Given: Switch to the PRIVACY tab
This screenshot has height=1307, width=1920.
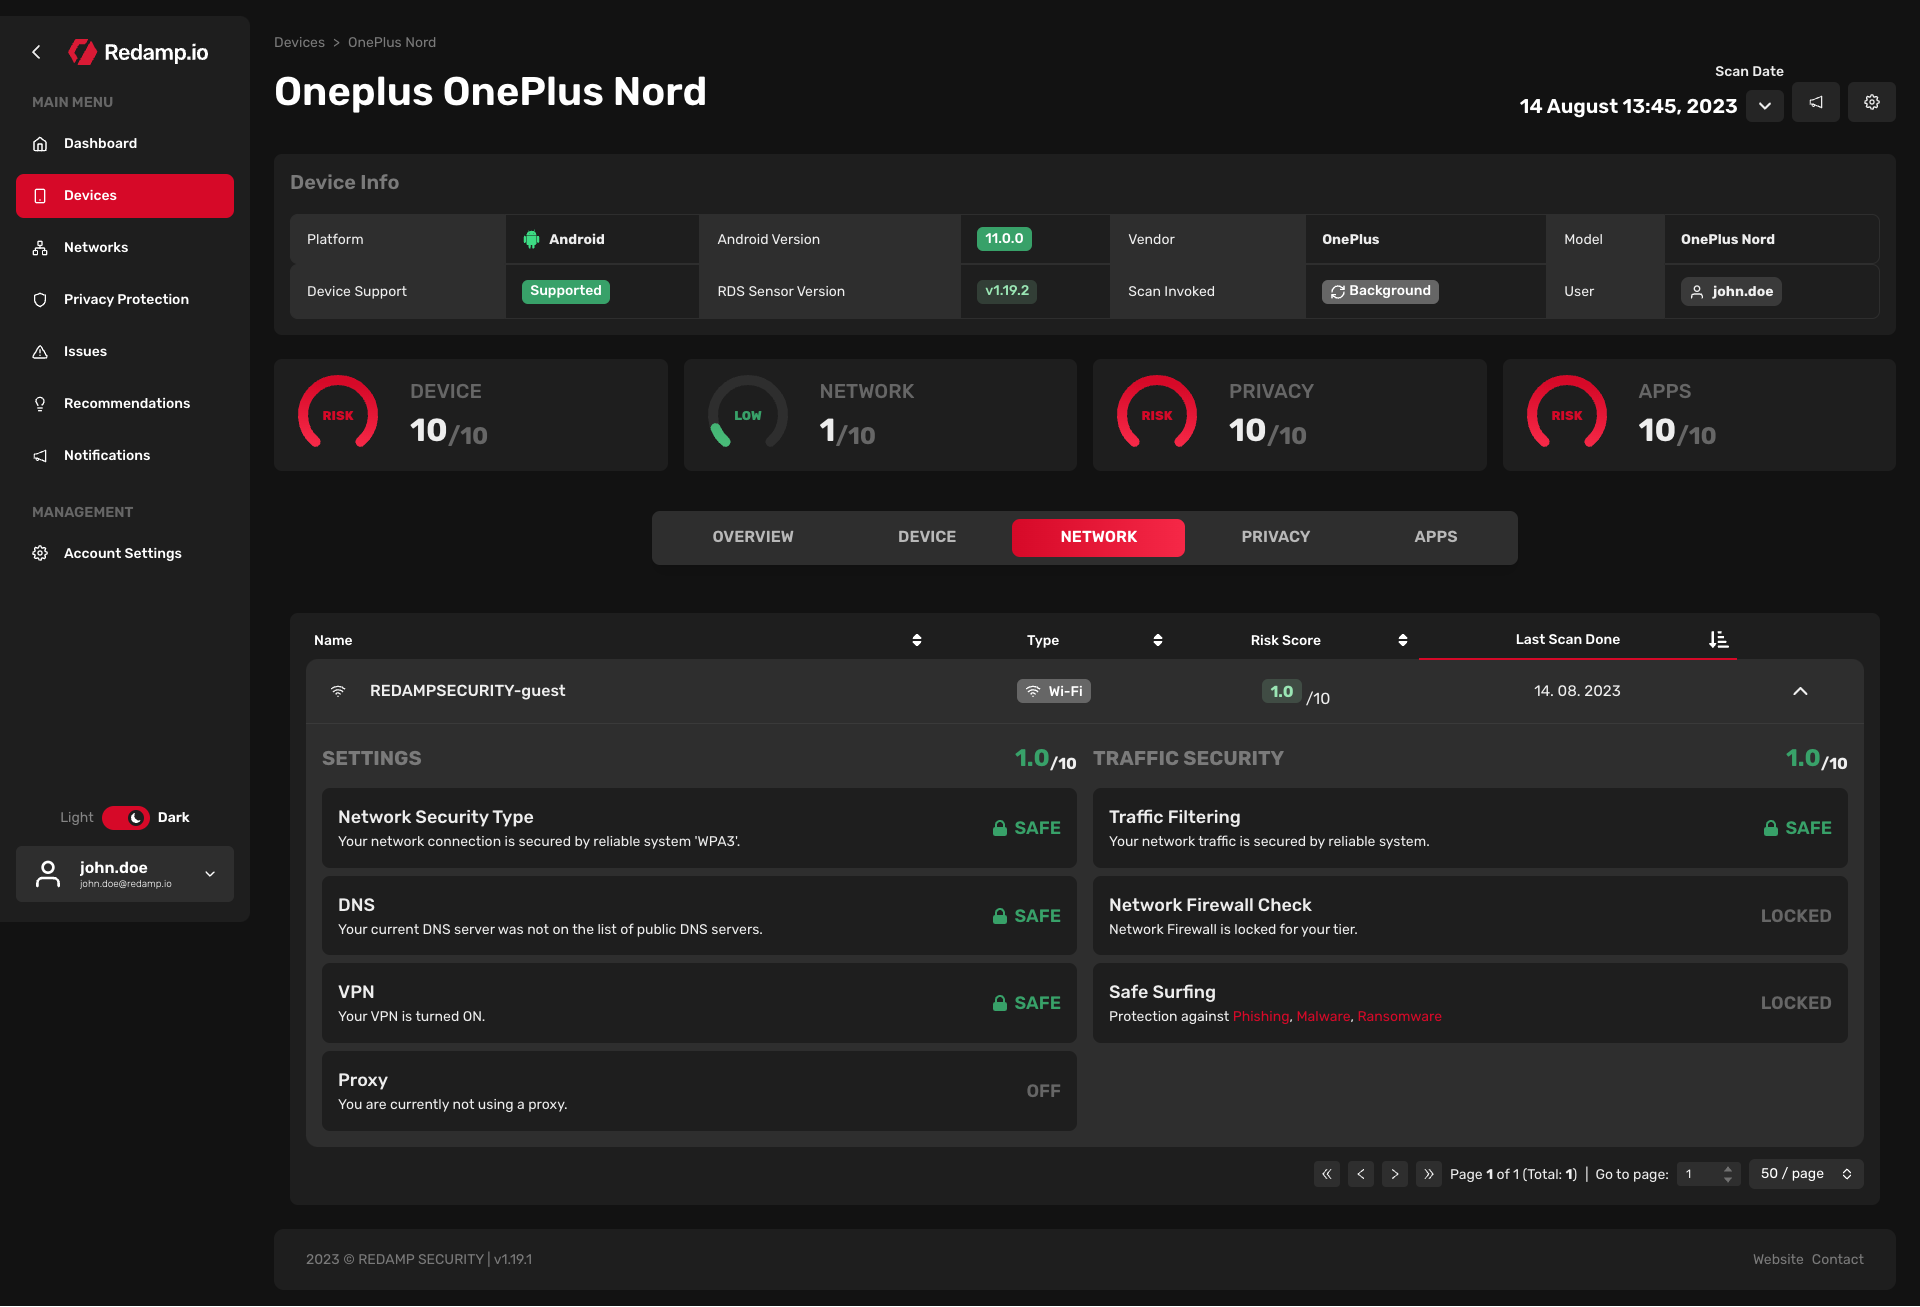Looking at the screenshot, I should tap(1275, 537).
